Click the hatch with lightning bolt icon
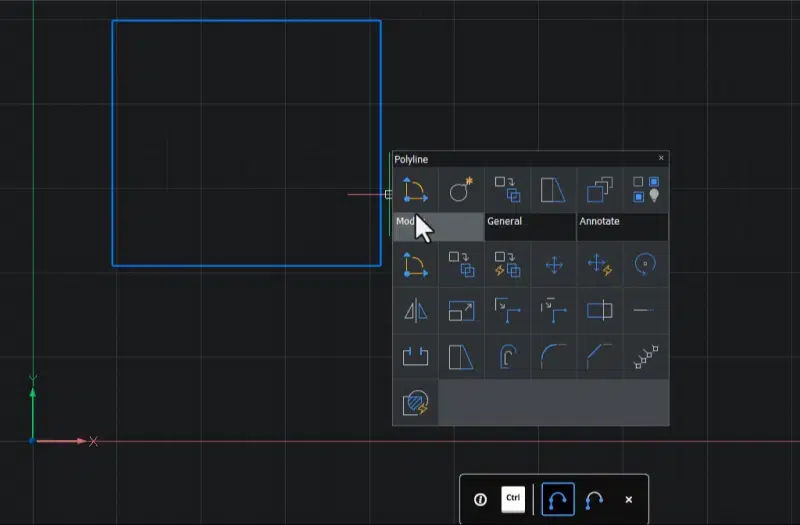Viewport: 800px width, 525px height. click(415, 403)
